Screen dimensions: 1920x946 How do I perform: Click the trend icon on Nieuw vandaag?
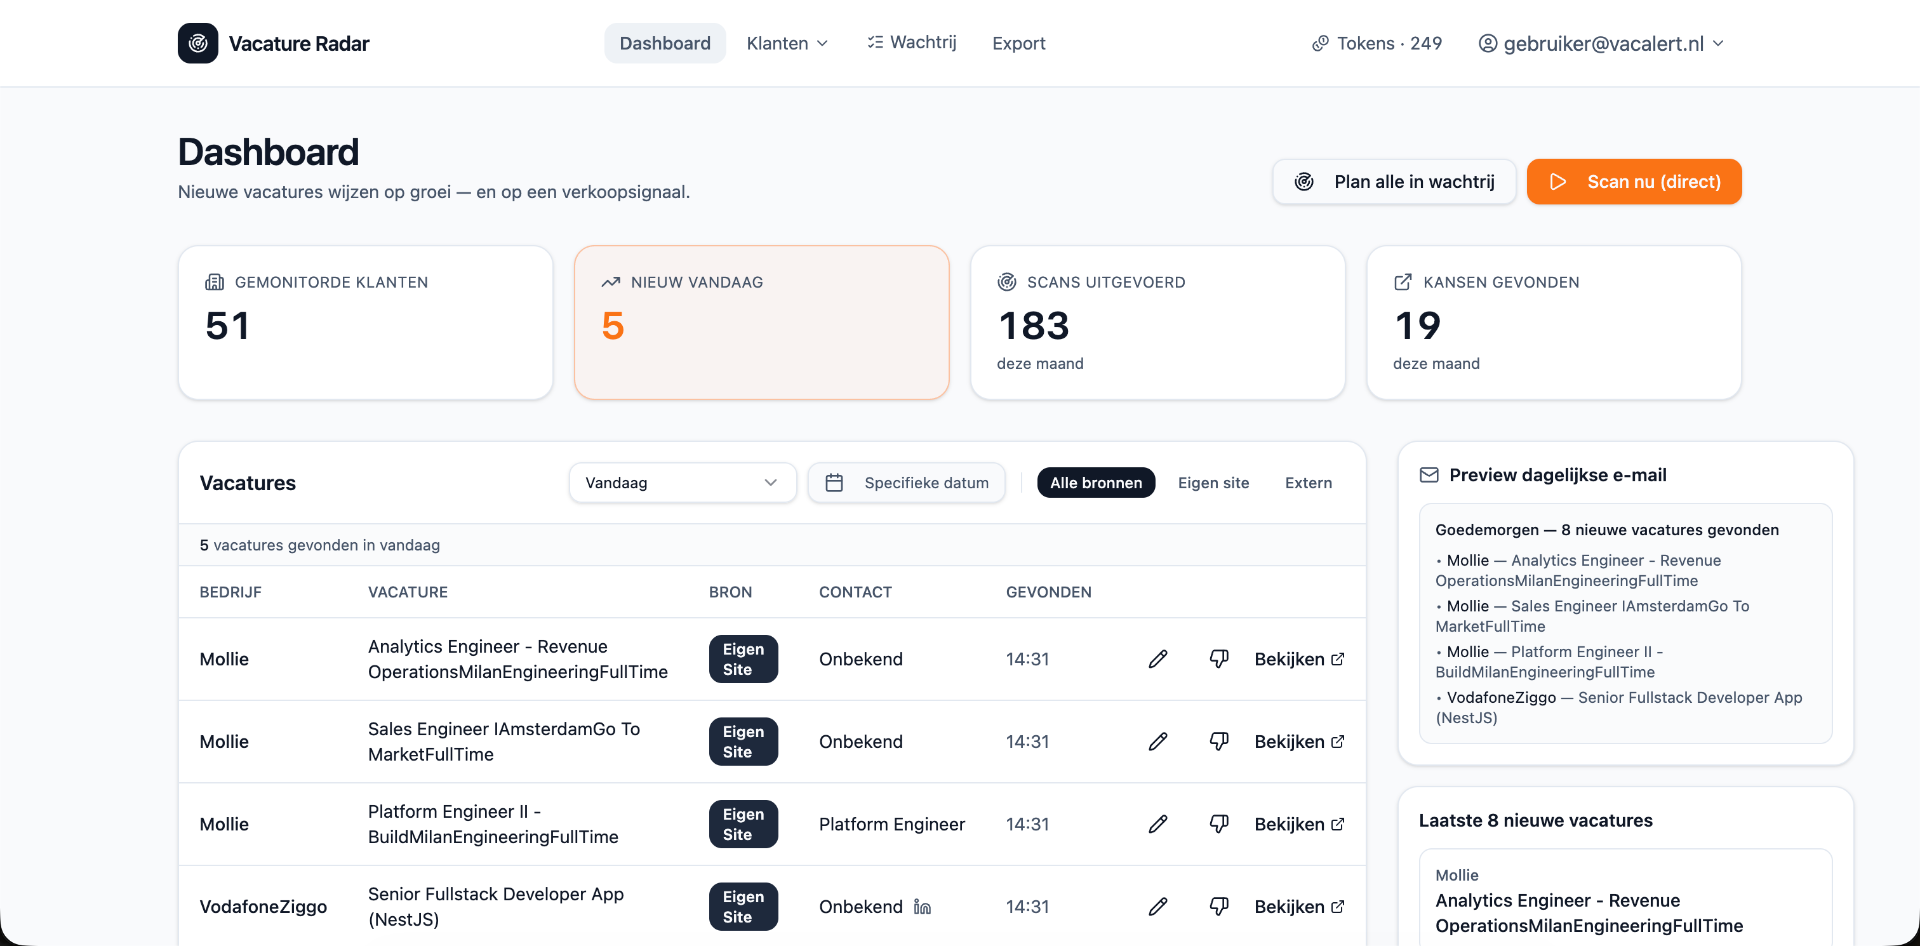point(611,282)
